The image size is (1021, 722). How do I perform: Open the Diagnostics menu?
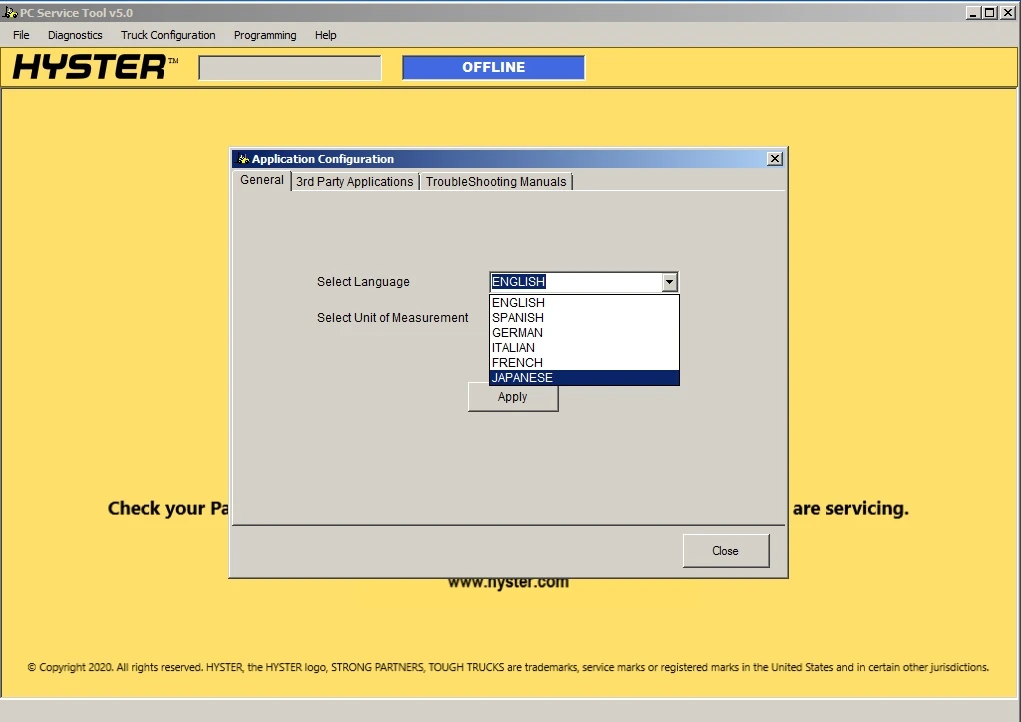[75, 35]
